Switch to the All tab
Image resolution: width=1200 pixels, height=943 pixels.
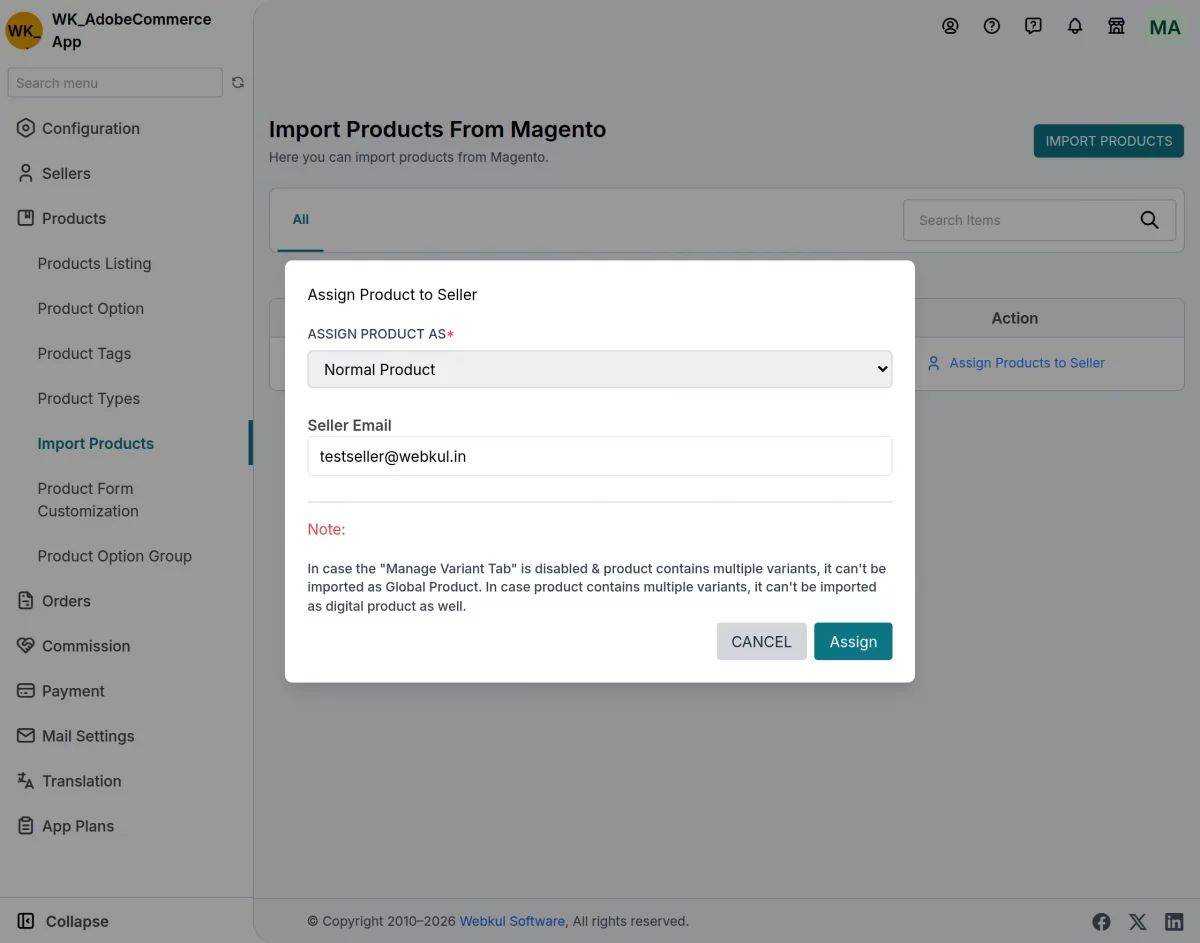[299, 219]
